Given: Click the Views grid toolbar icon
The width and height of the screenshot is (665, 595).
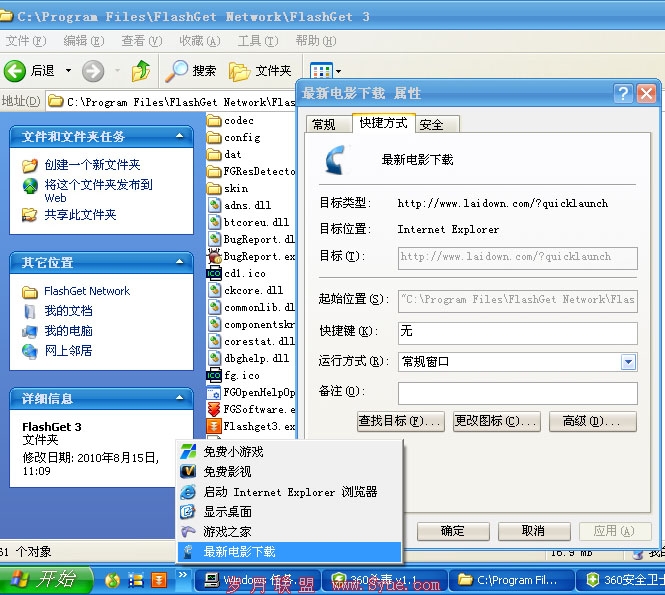Looking at the screenshot, I should [321, 71].
